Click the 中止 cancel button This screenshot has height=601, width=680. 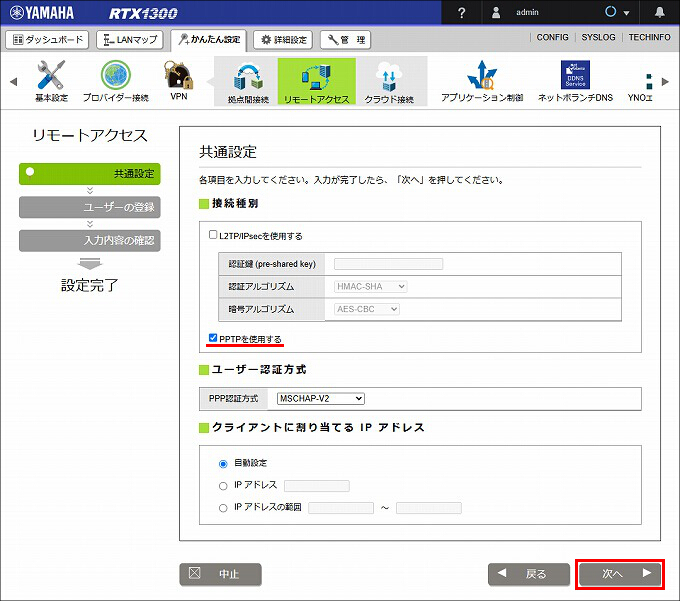pos(220,574)
